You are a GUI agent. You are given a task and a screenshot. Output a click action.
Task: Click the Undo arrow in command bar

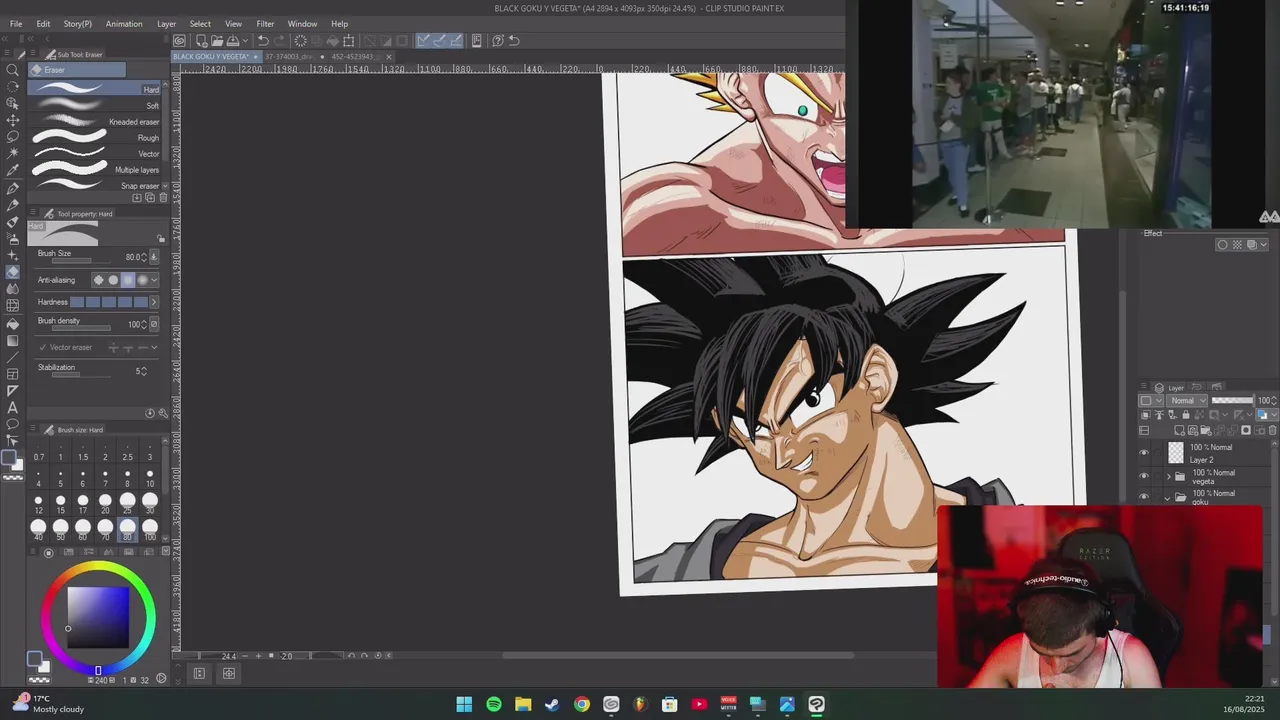[x=263, y=41]
